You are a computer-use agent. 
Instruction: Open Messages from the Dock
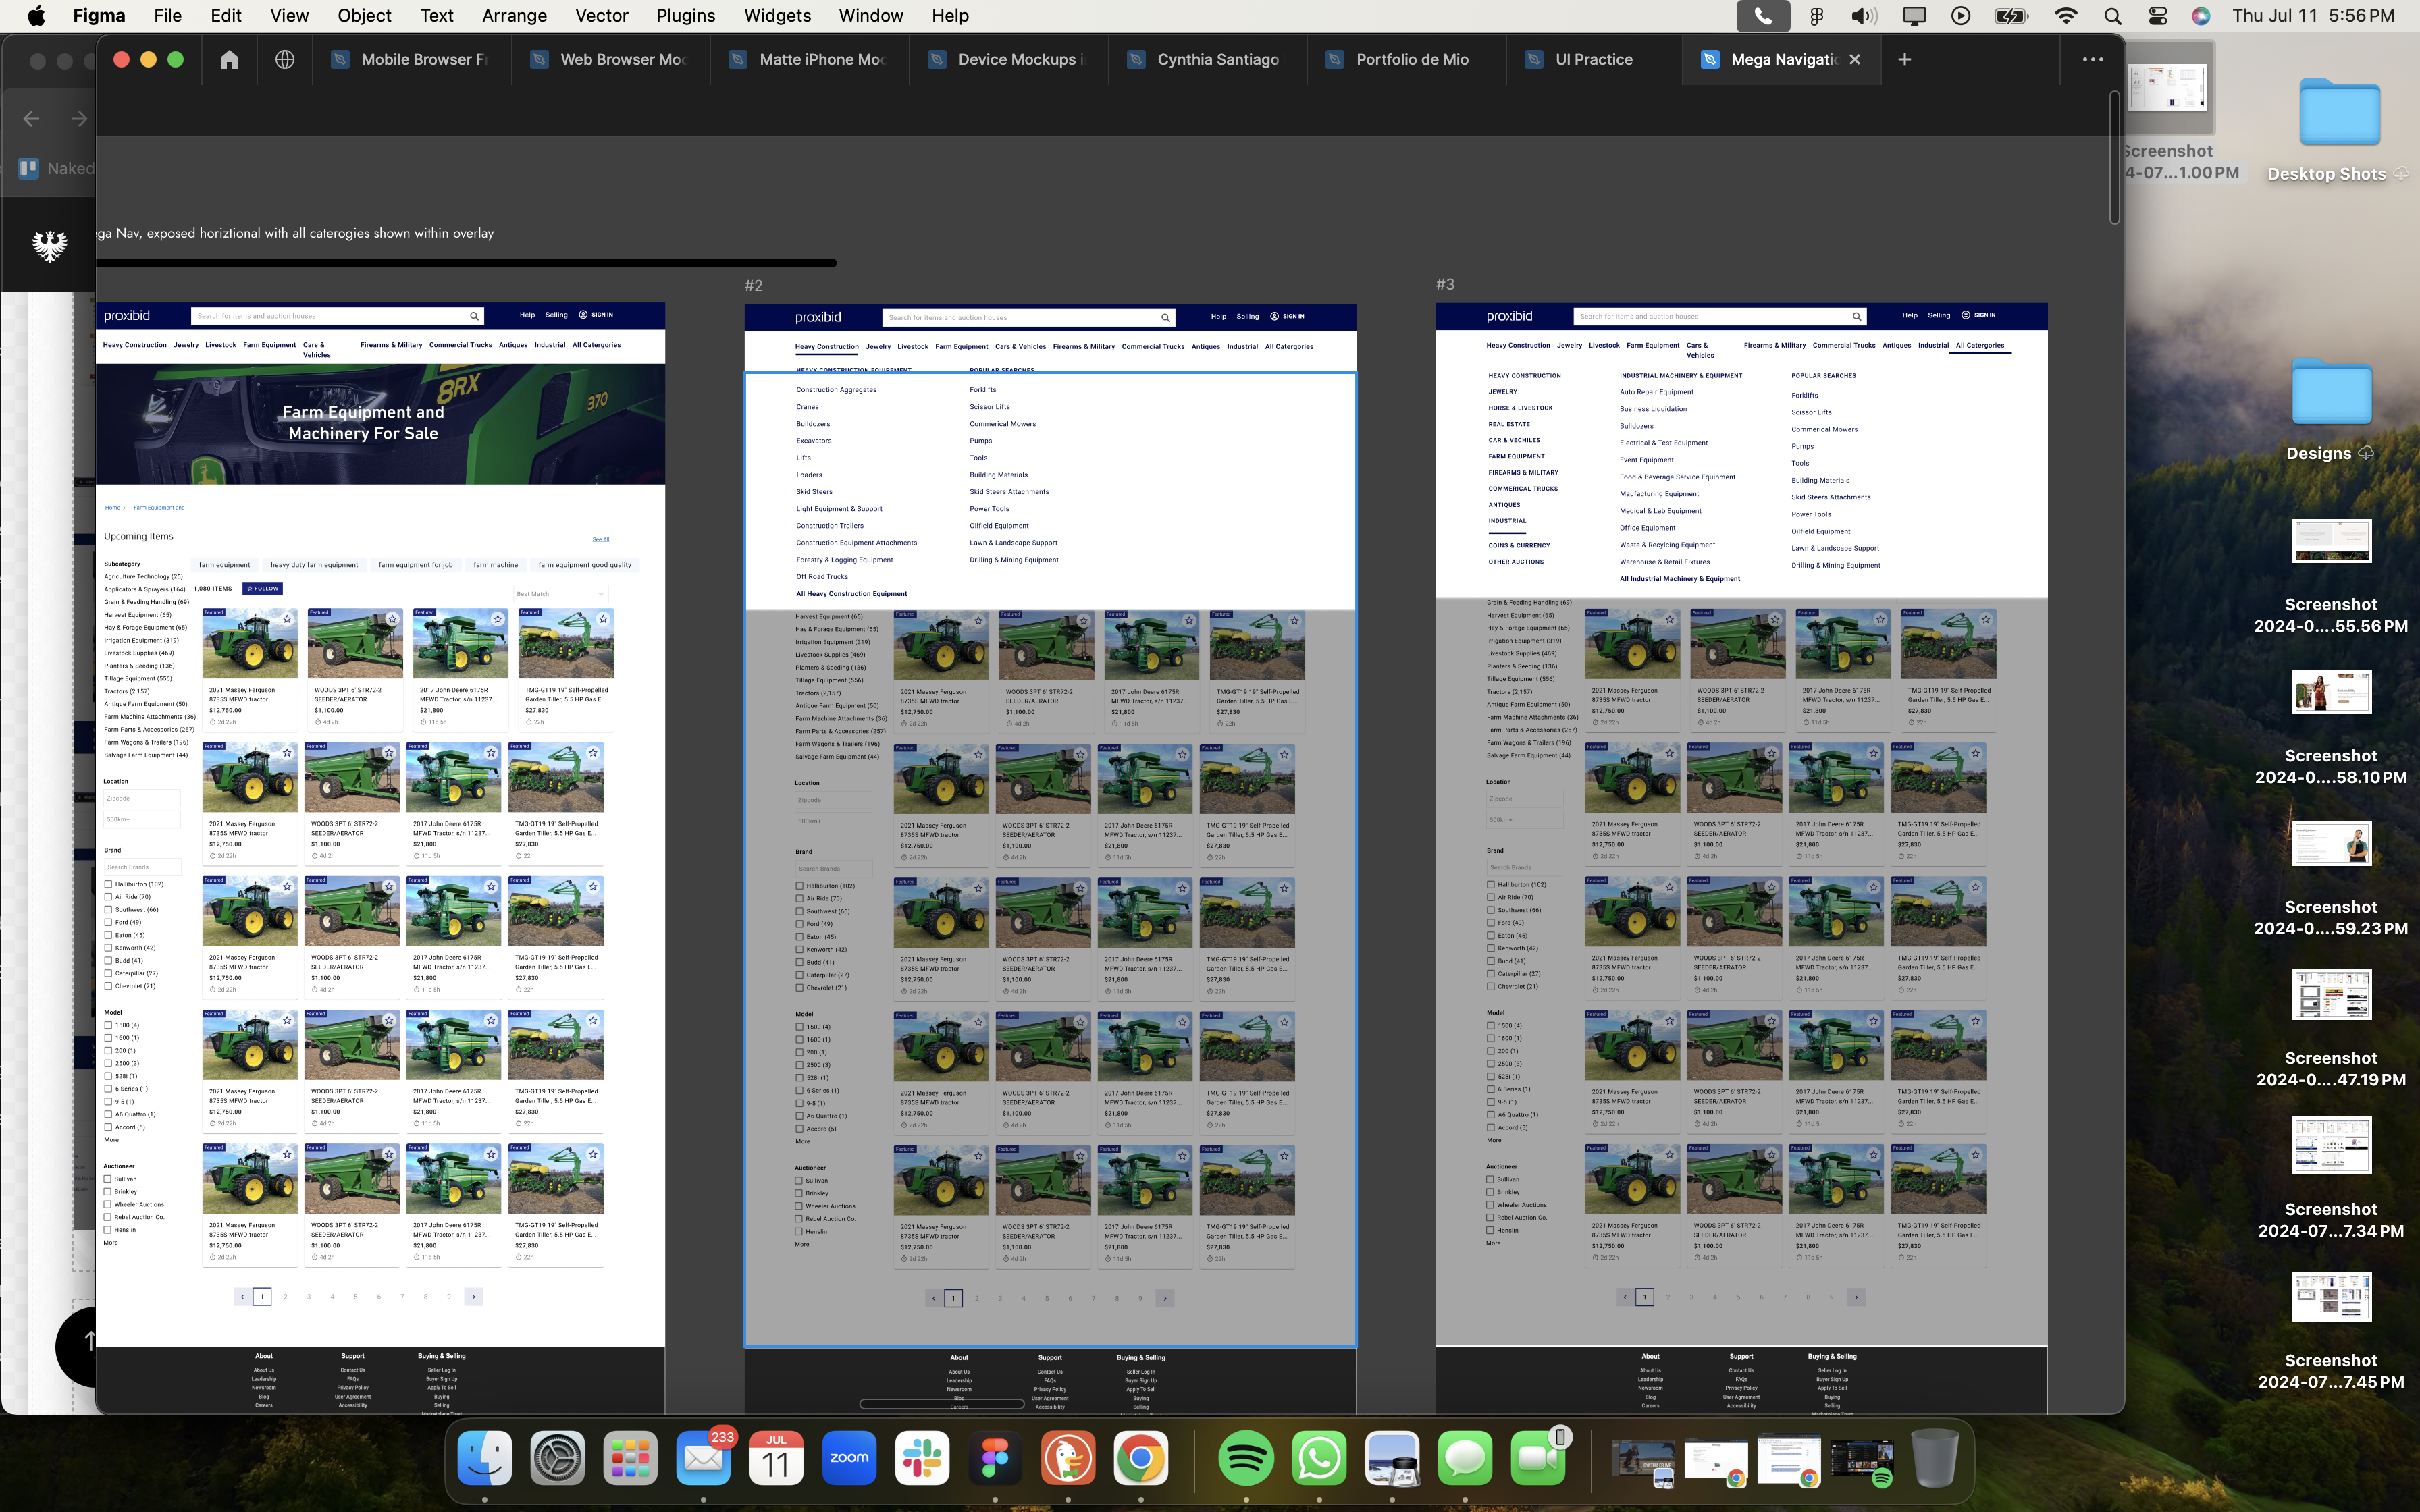coord(1465,1459)
